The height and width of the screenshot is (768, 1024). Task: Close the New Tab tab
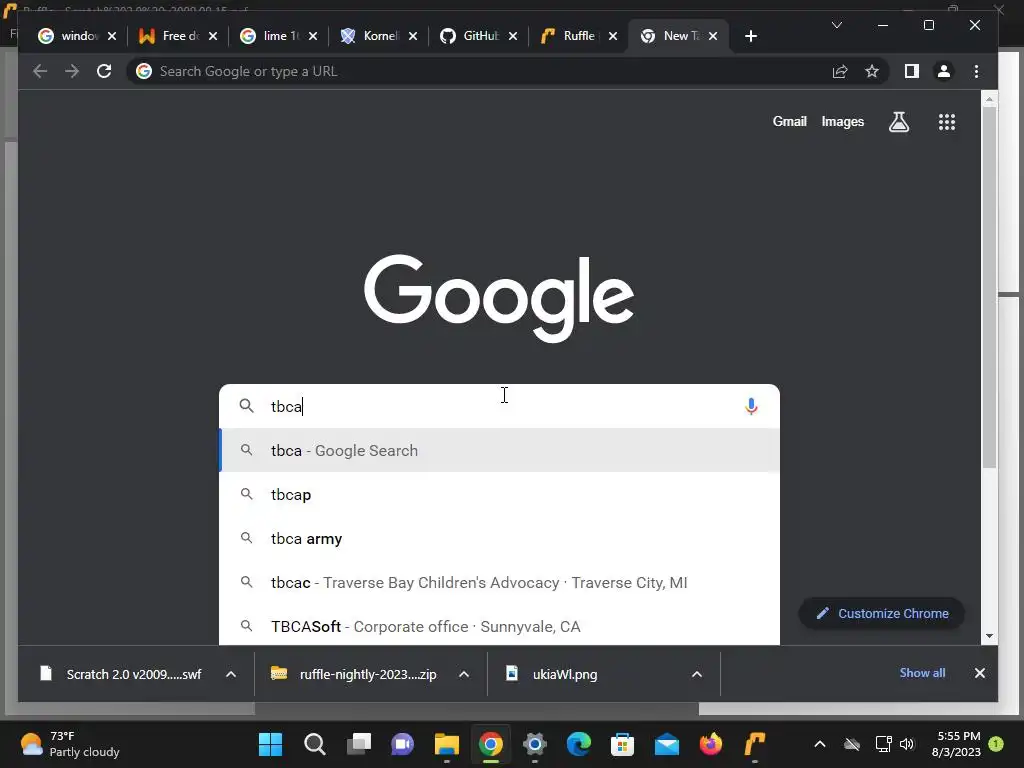[x=713, y=36]
